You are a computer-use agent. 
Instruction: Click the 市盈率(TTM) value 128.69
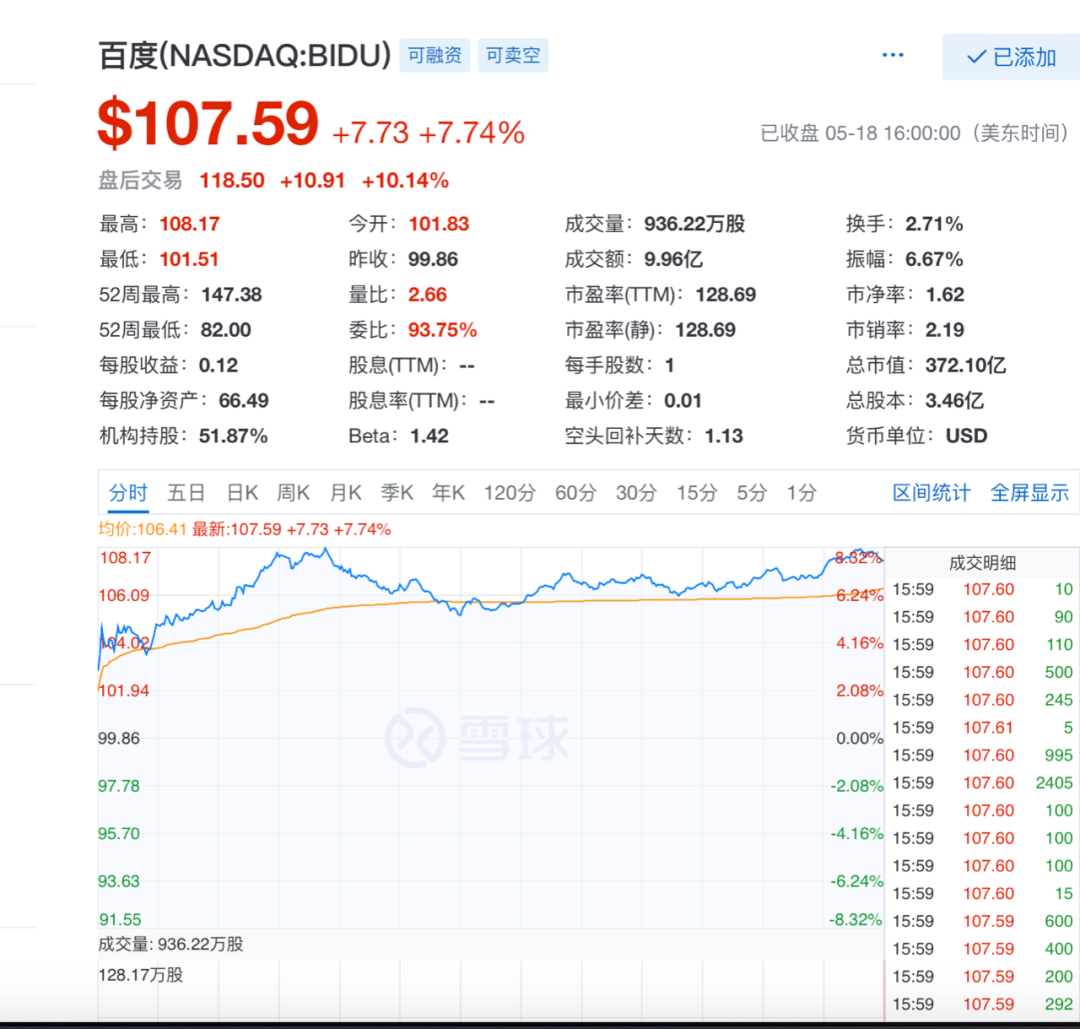726,295
